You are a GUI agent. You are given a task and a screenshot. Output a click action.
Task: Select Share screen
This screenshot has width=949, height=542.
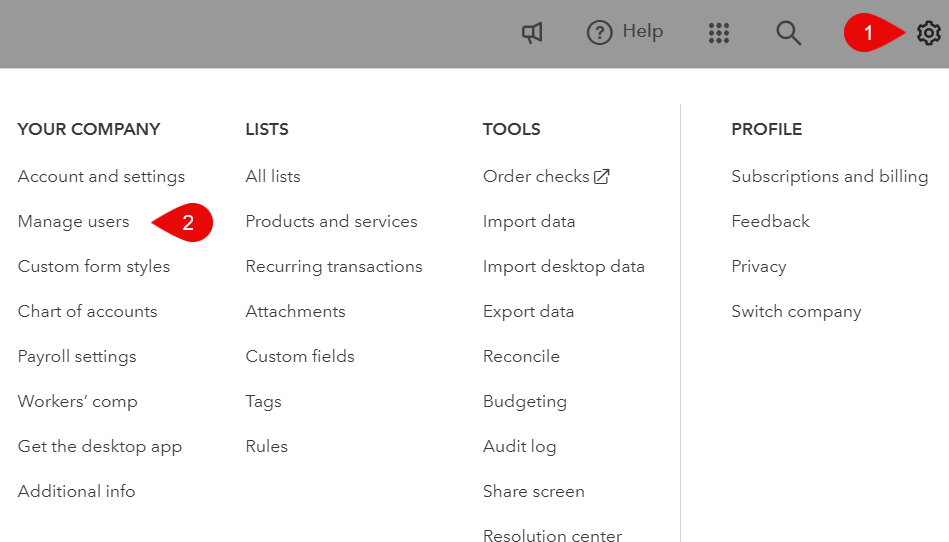(x=534, y=491)
